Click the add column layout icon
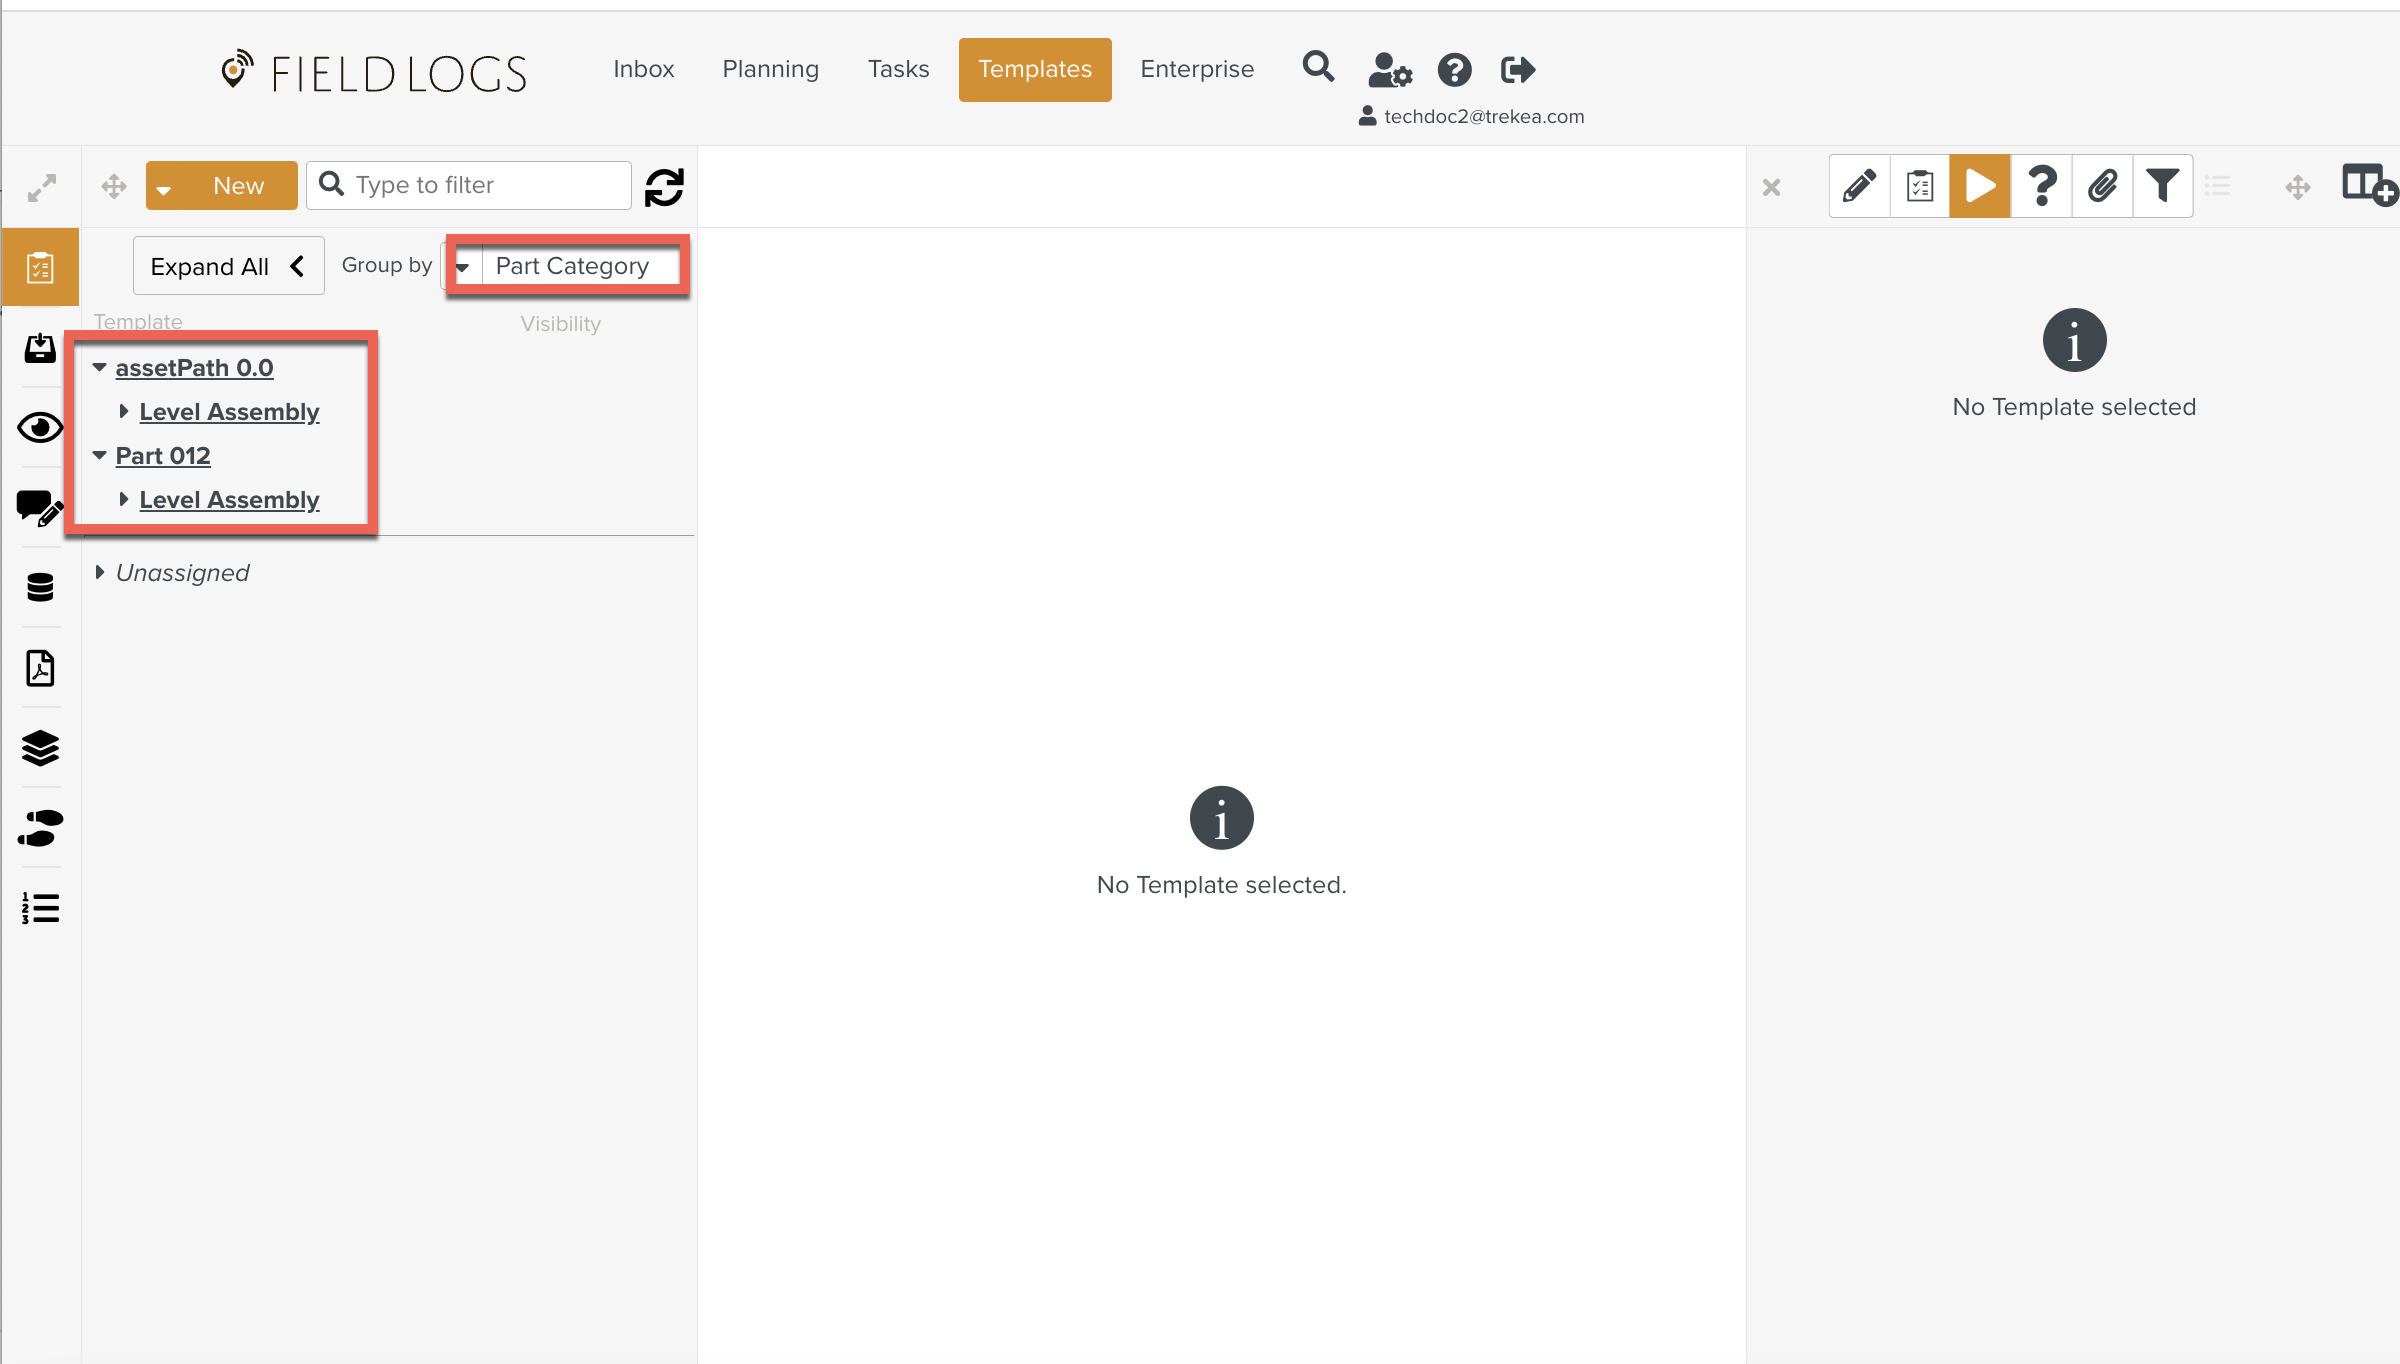The height and width of the screenshot is (1364, 2400). (x=2368, y=186)
